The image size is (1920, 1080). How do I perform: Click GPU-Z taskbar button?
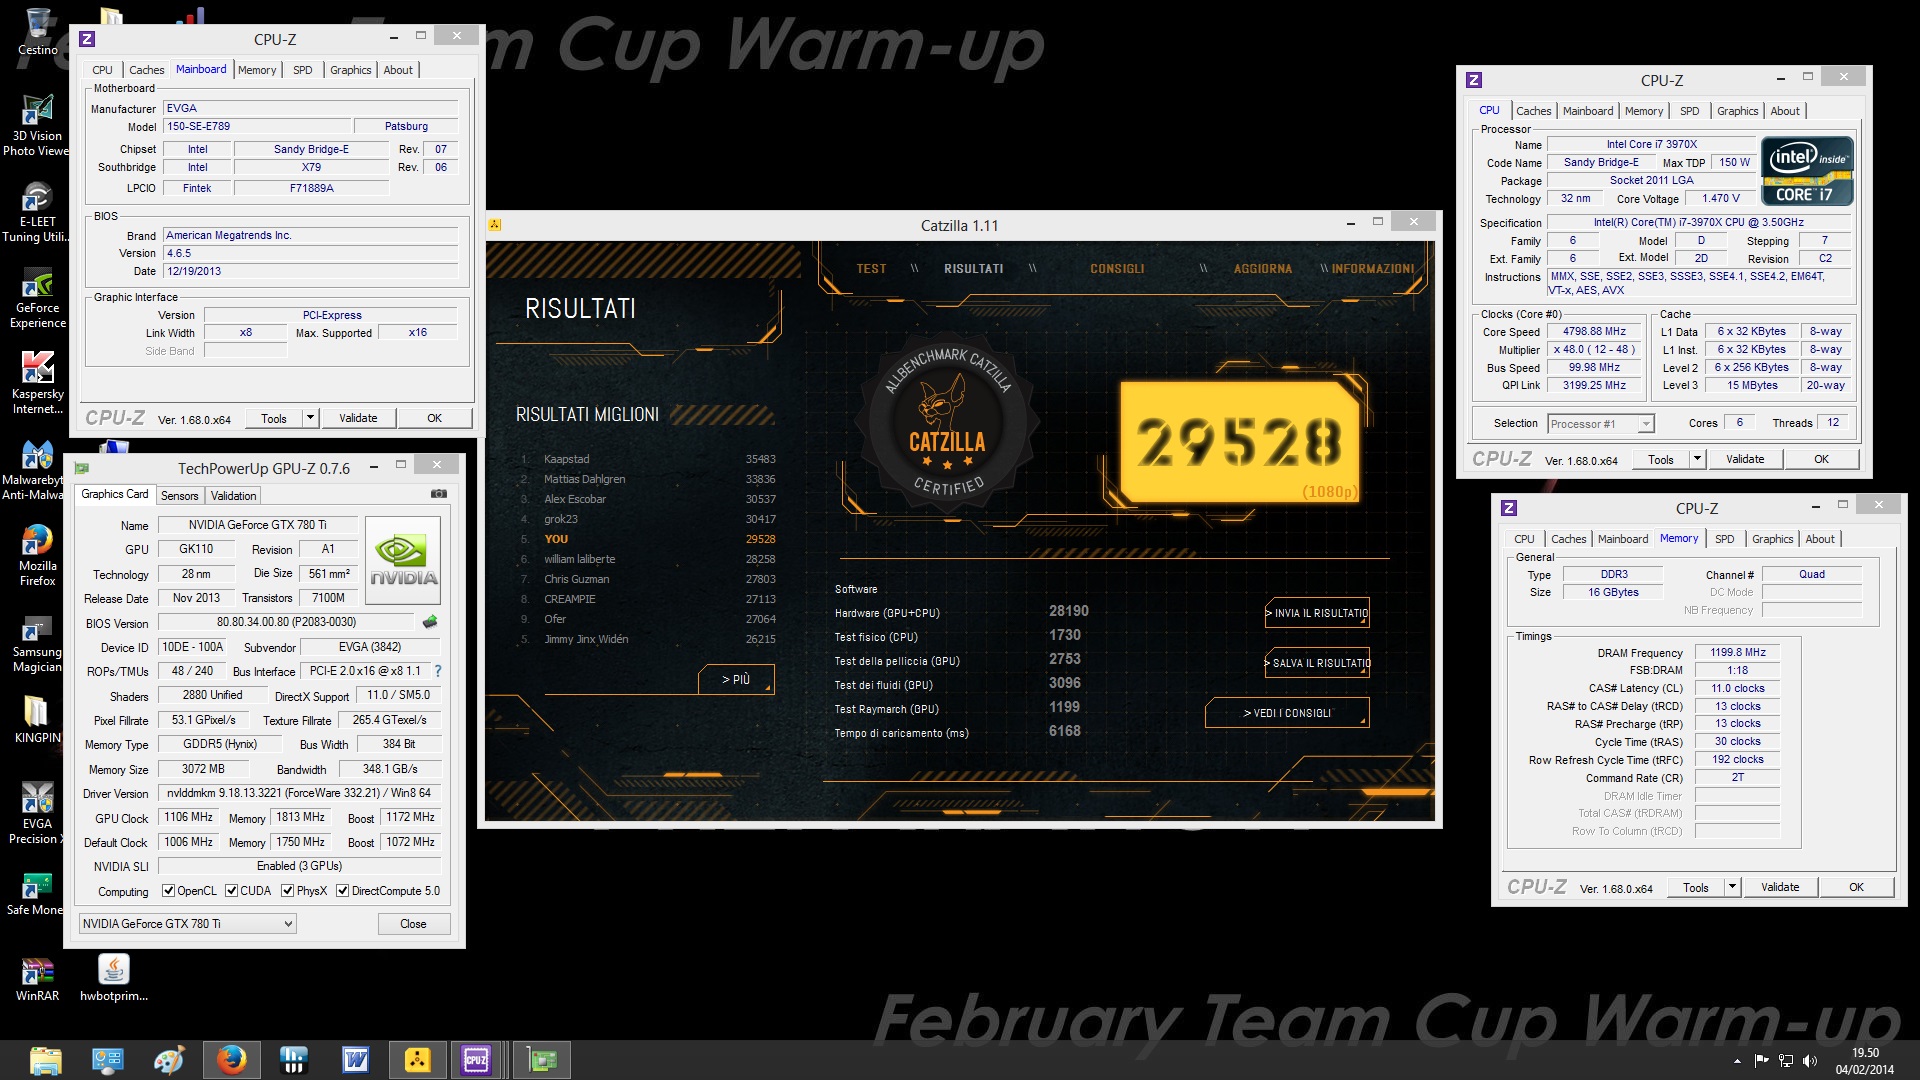point(541,1060)
